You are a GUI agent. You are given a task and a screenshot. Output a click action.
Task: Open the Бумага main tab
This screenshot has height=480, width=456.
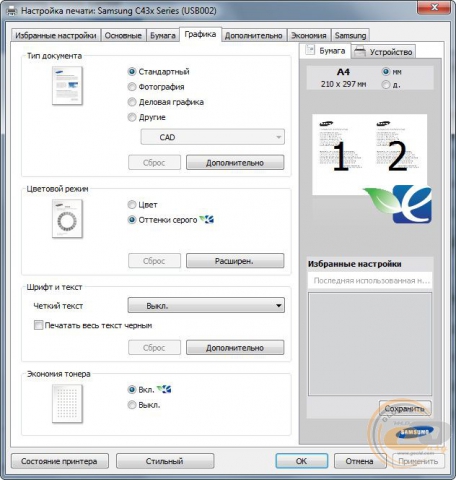click(x=163, y=35)
